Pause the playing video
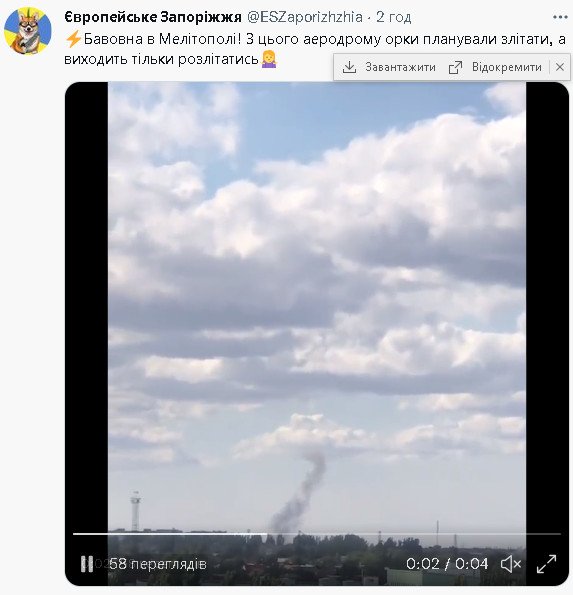Image resolution: width=573 pixels, height=595 pixels. tap(87, 564)
